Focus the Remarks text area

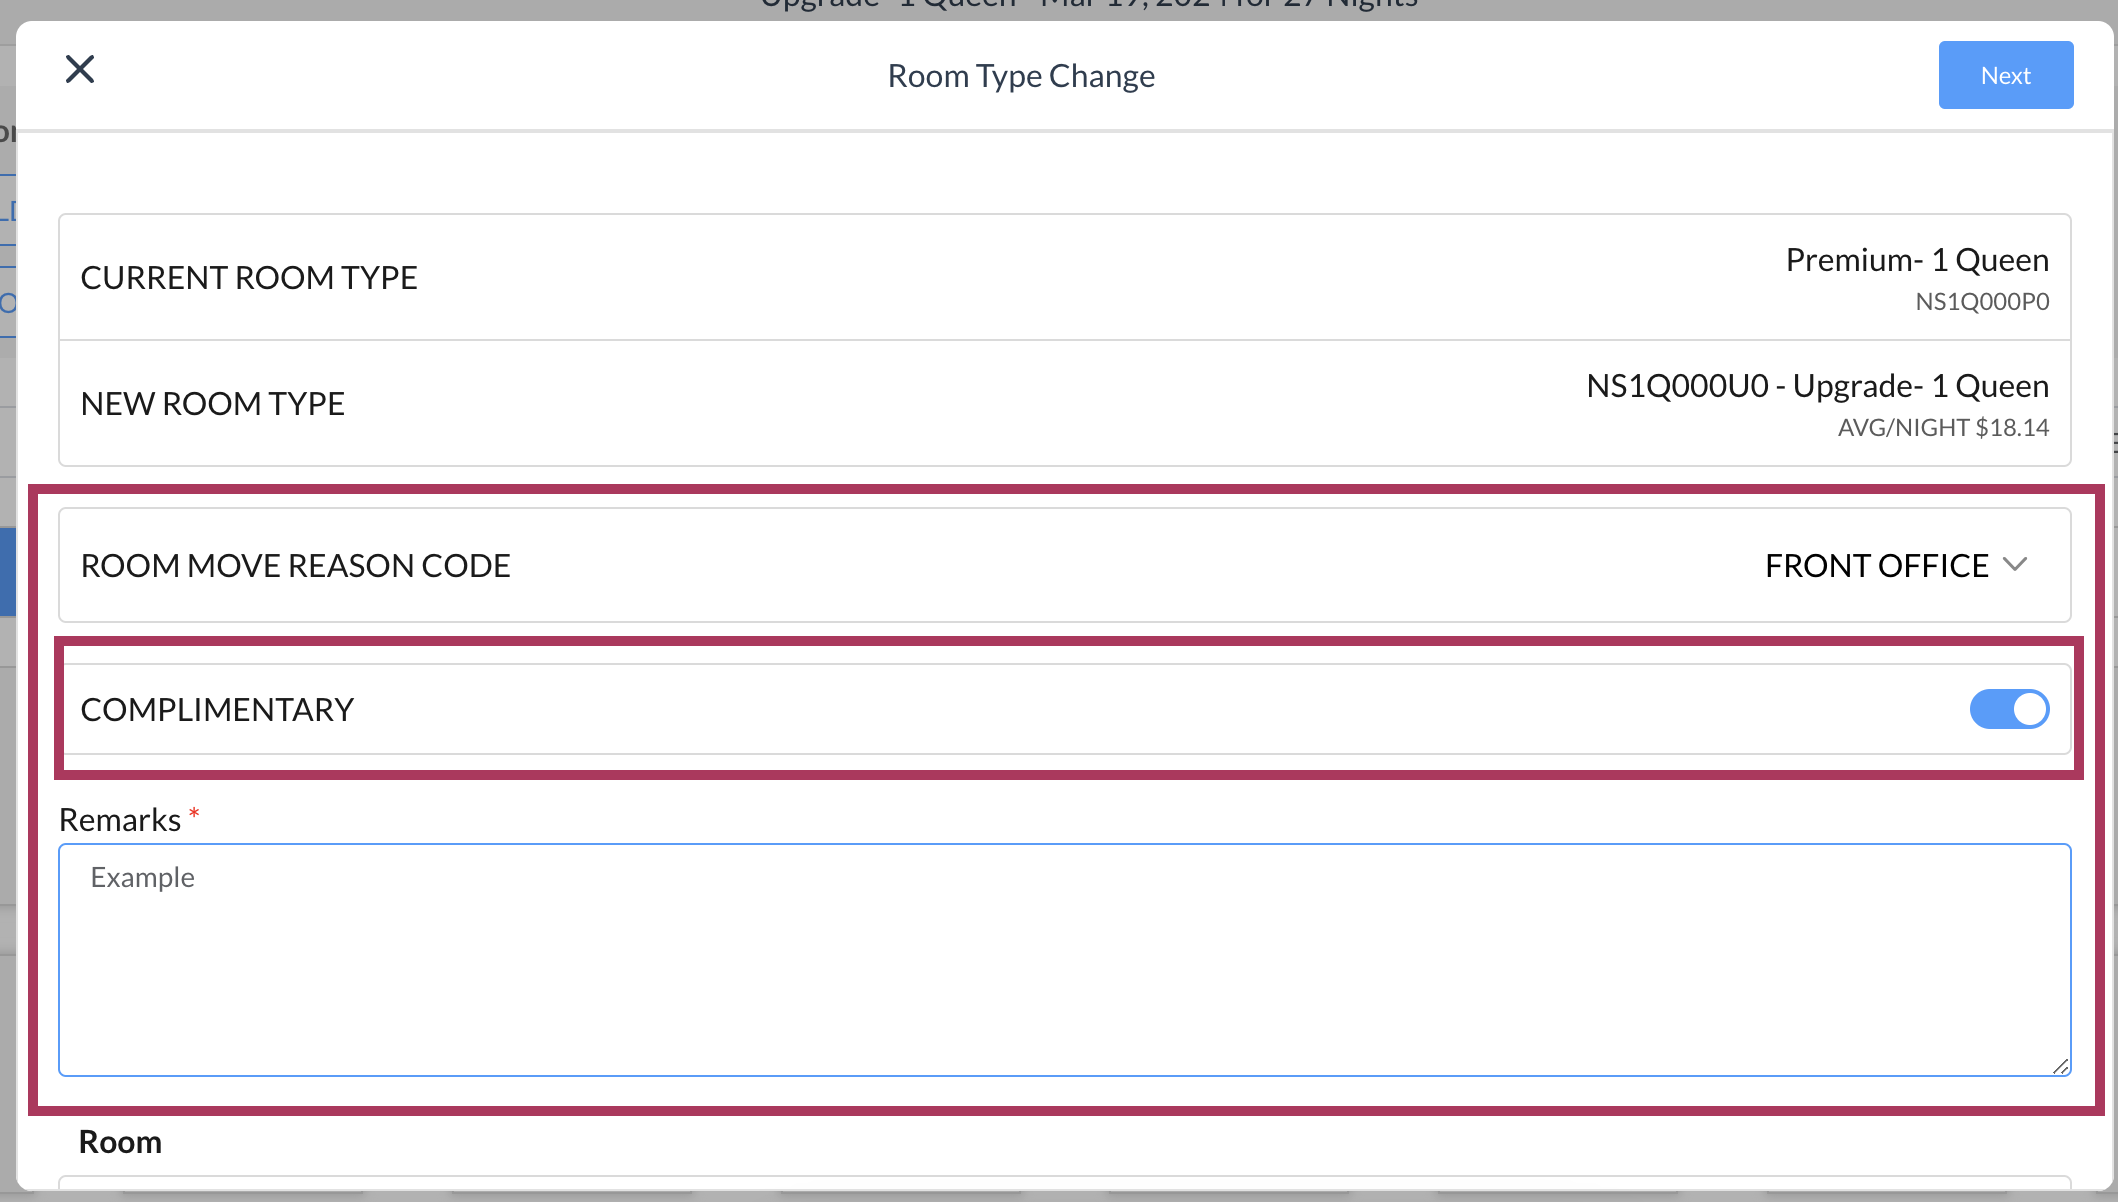[1064, 960]
